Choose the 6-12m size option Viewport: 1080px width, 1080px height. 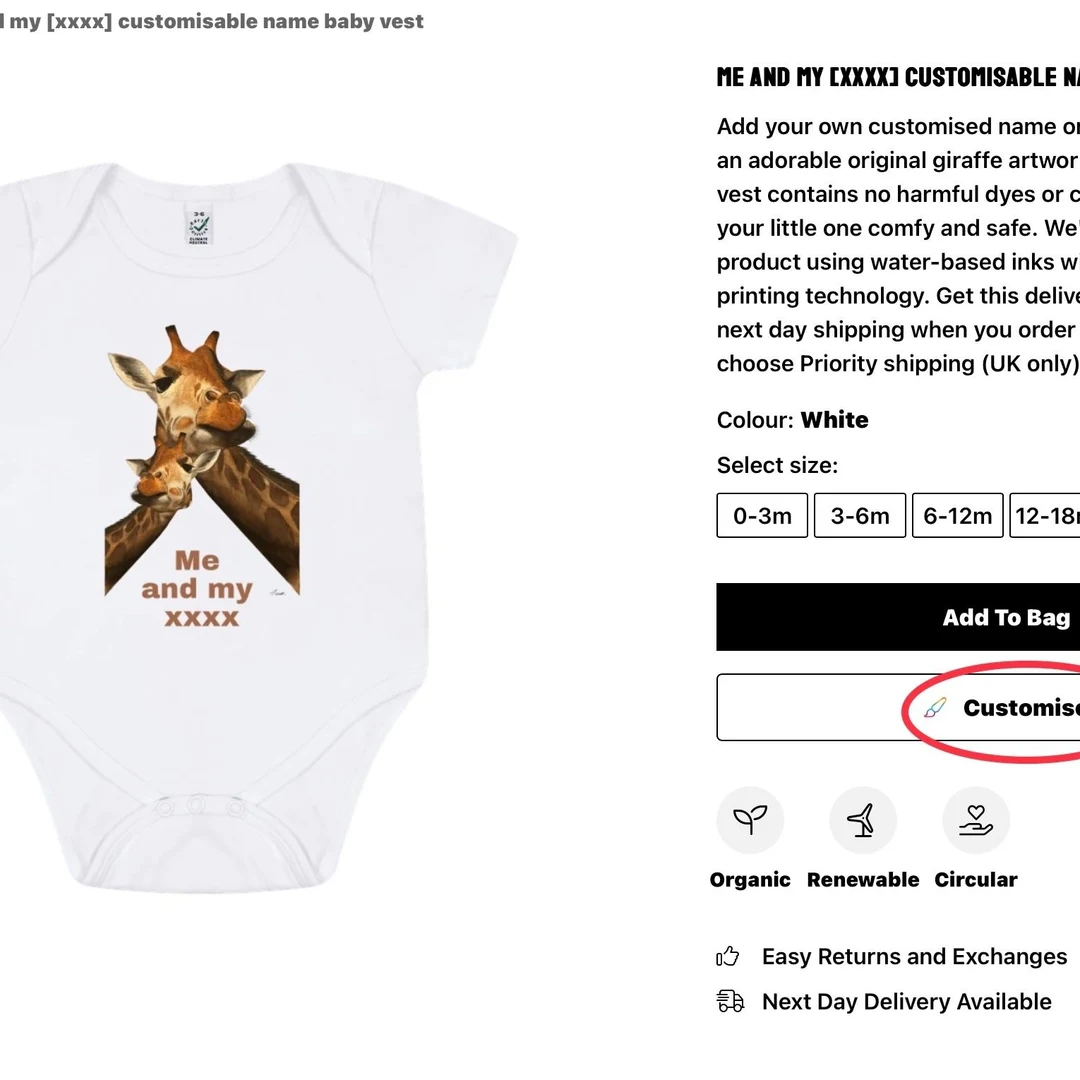[x=957, y=515]
